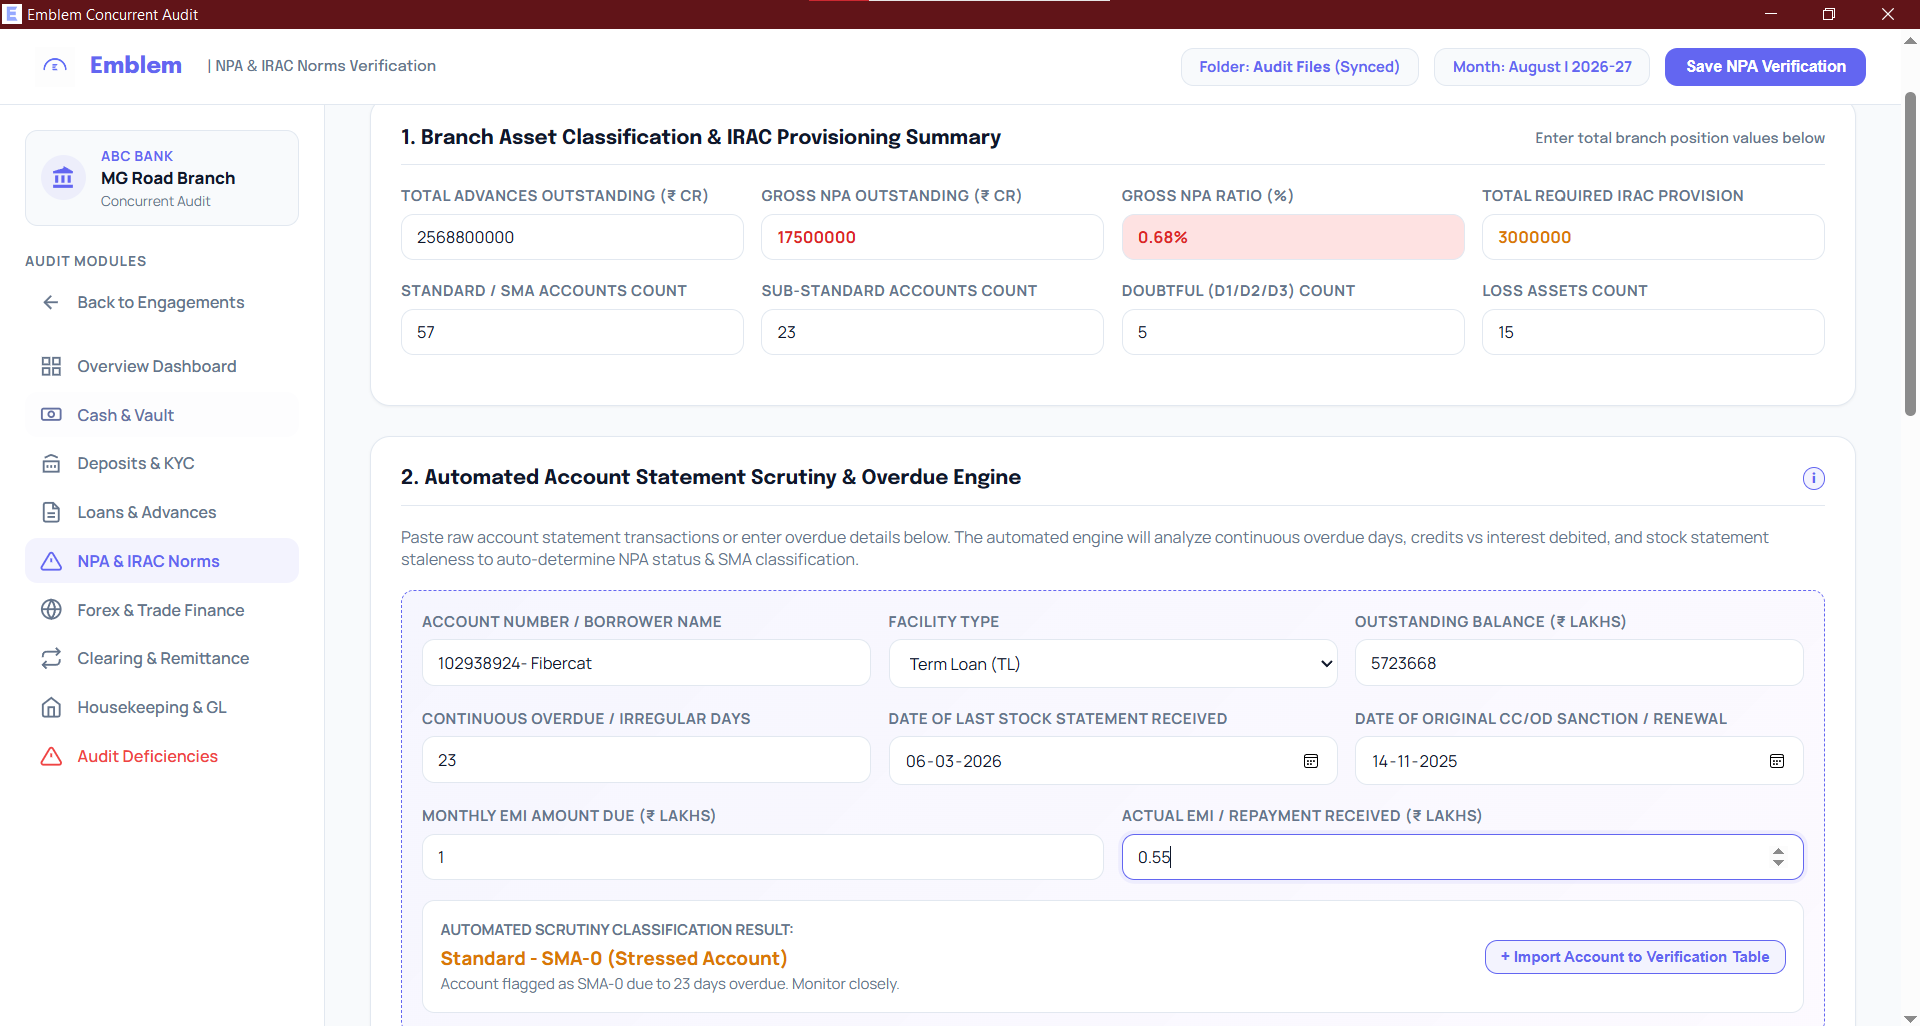Click the Outstanding Balance field showing 5723668
The width and height of the screenshot is (1920, 1026).
click(x=1579, y=663)
